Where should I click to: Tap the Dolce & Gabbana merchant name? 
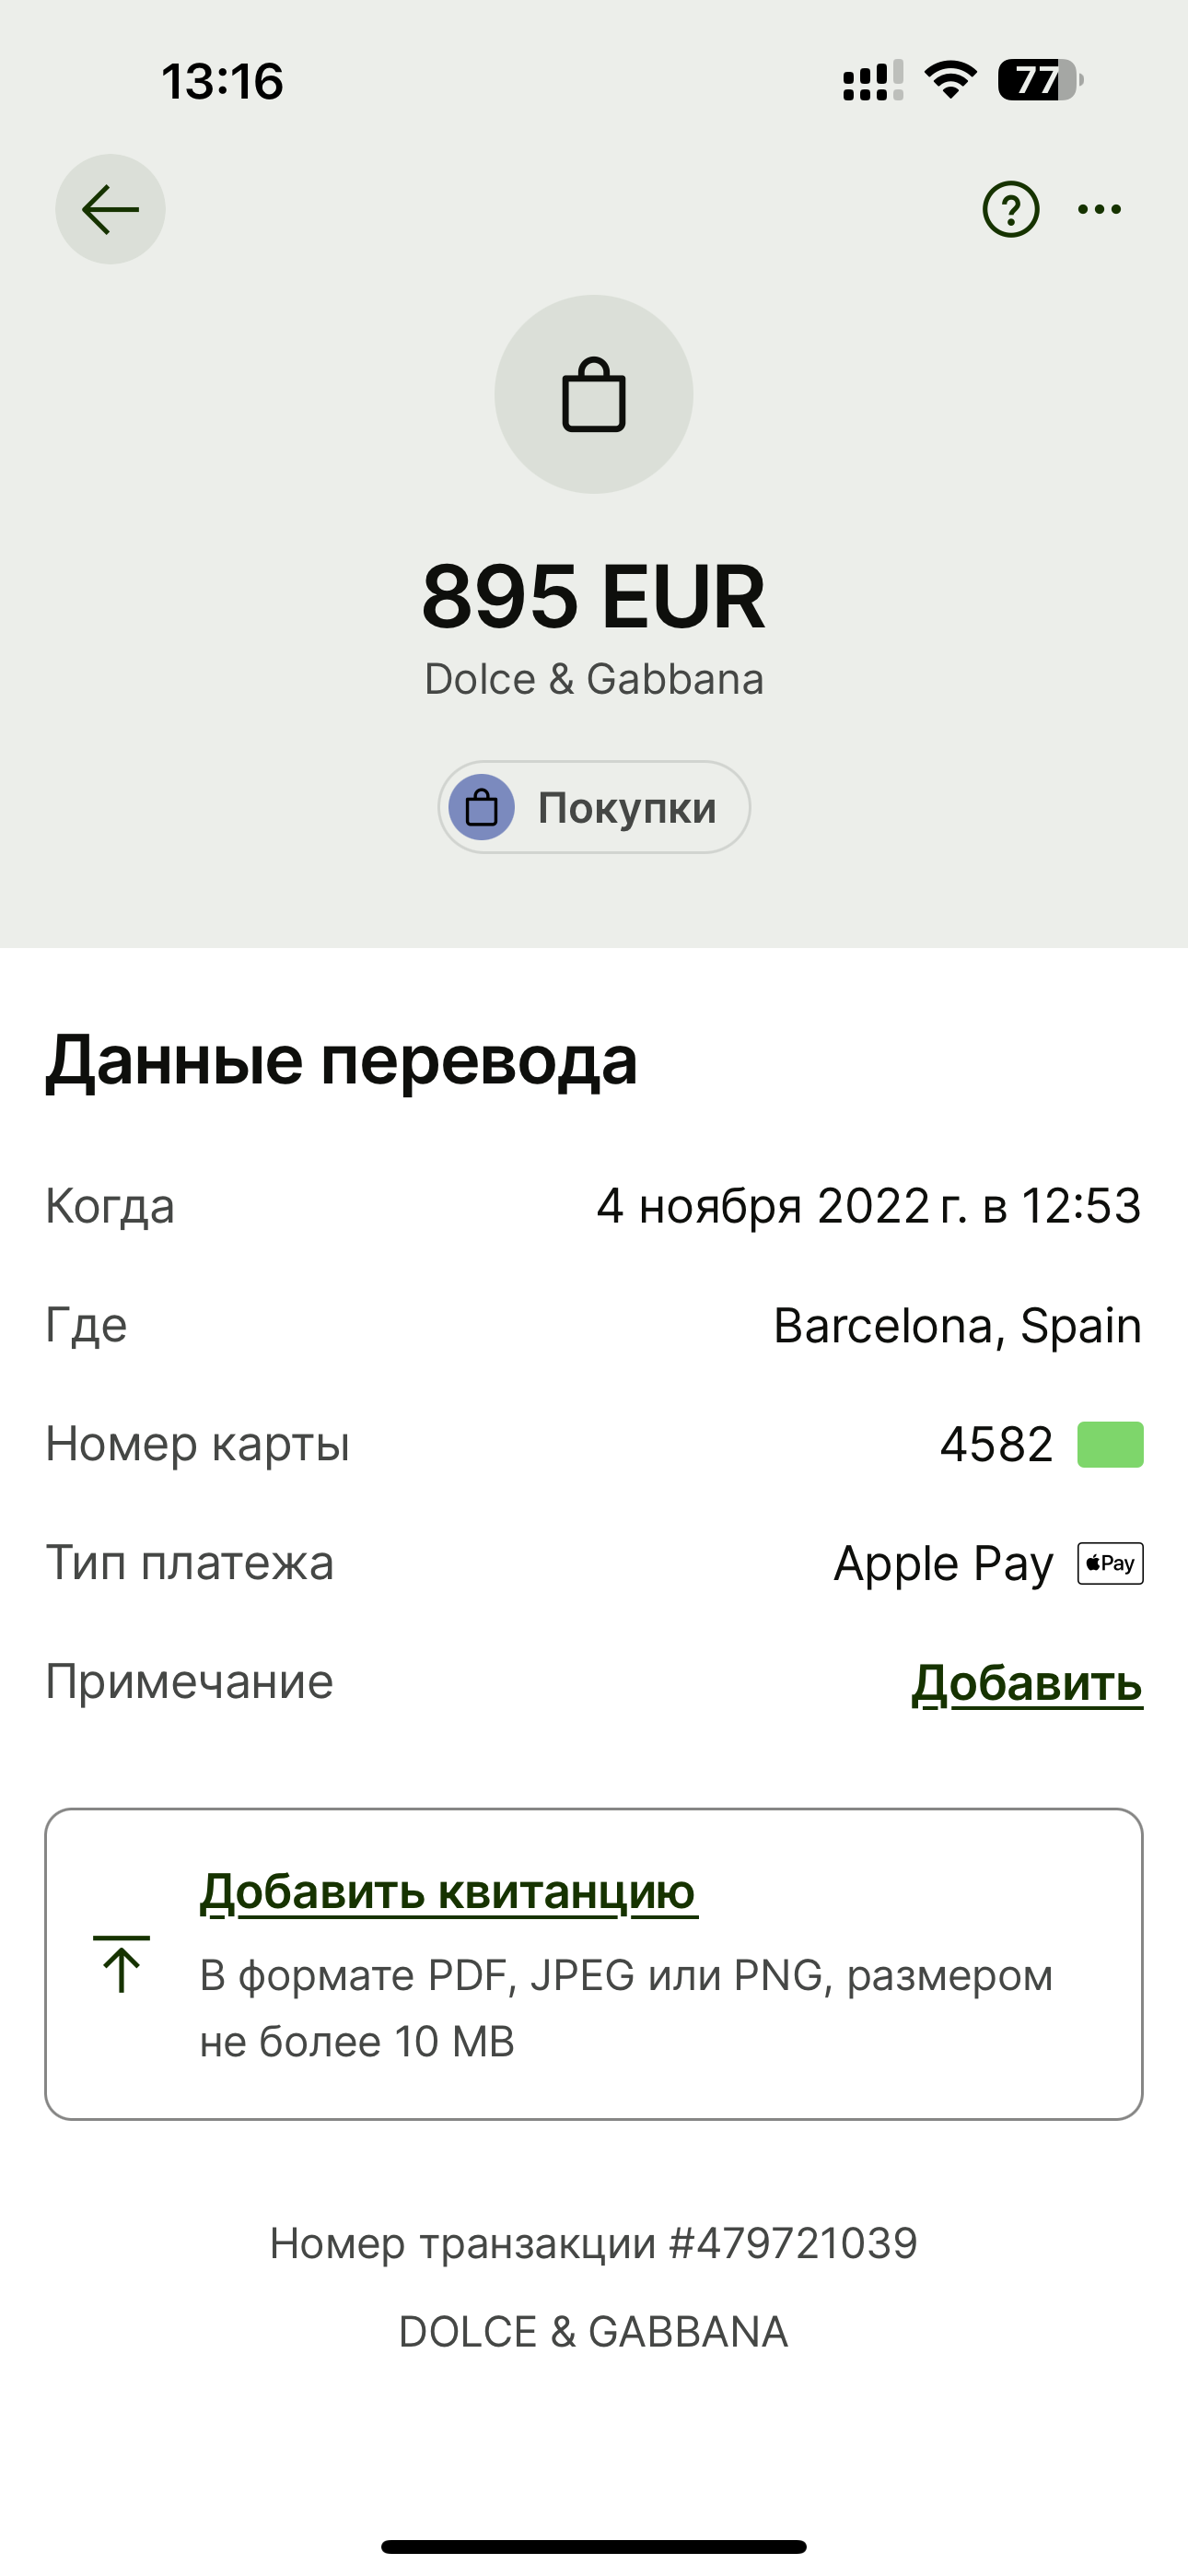point(594,680)
